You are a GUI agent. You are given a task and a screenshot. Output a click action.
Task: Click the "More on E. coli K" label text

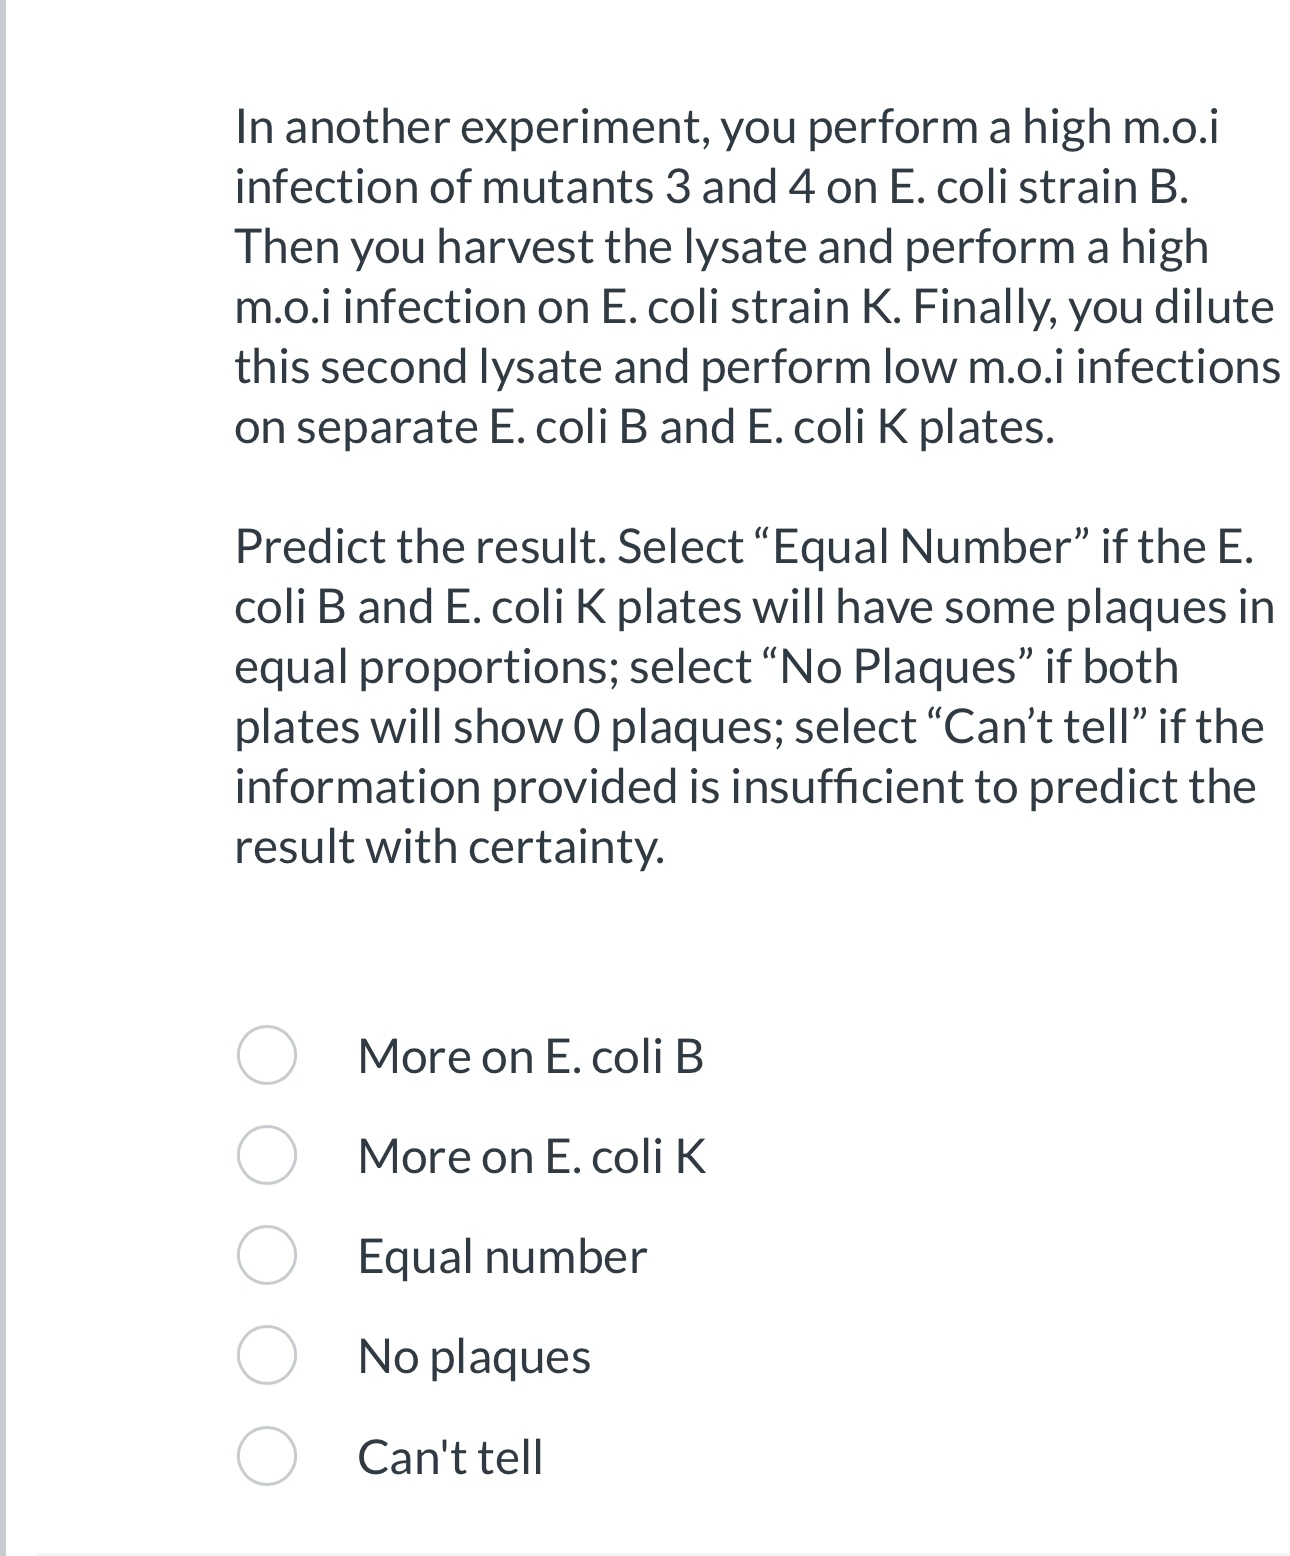pyautogui.click(x=531, y=1158)
